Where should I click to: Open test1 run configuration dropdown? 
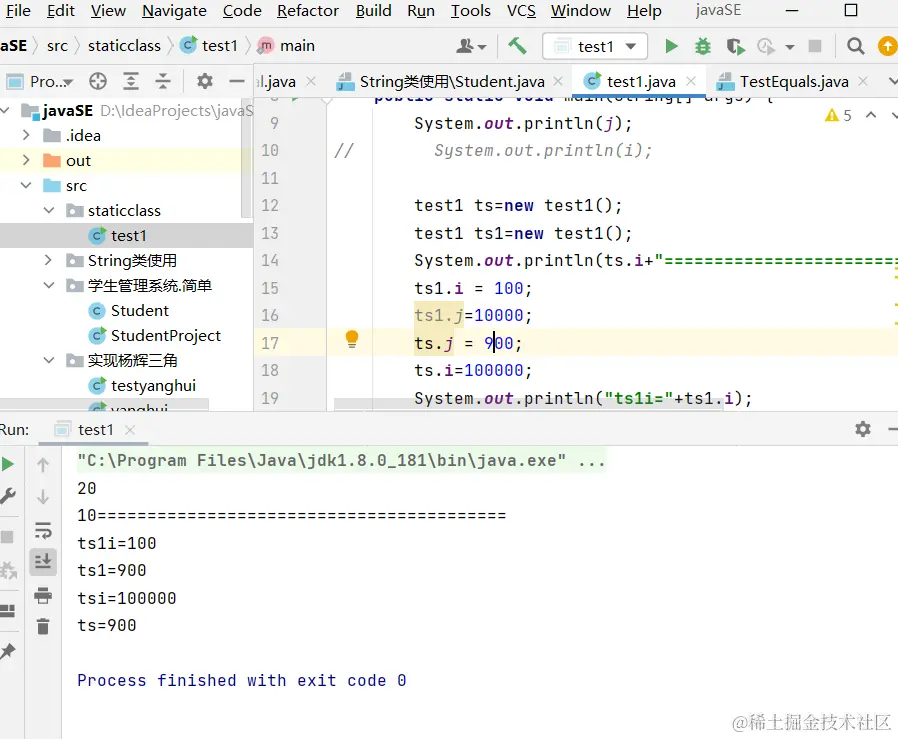pyautogui.click(x=594, y=46)
